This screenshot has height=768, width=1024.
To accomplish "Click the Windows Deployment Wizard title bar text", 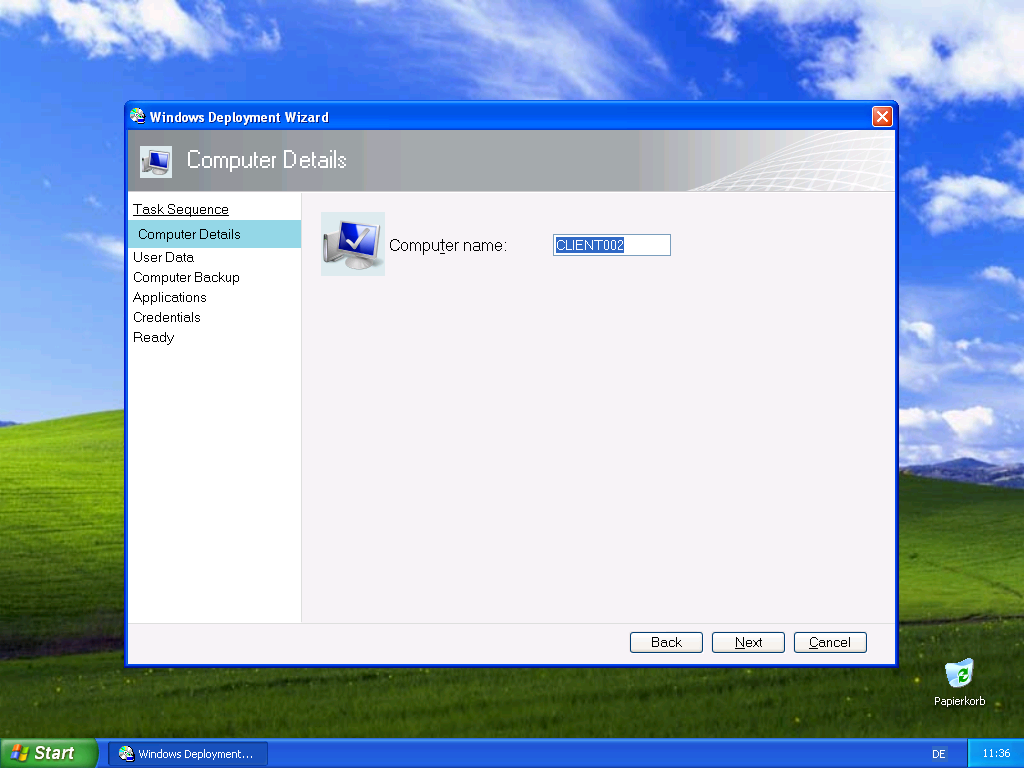I will (239, 117).
